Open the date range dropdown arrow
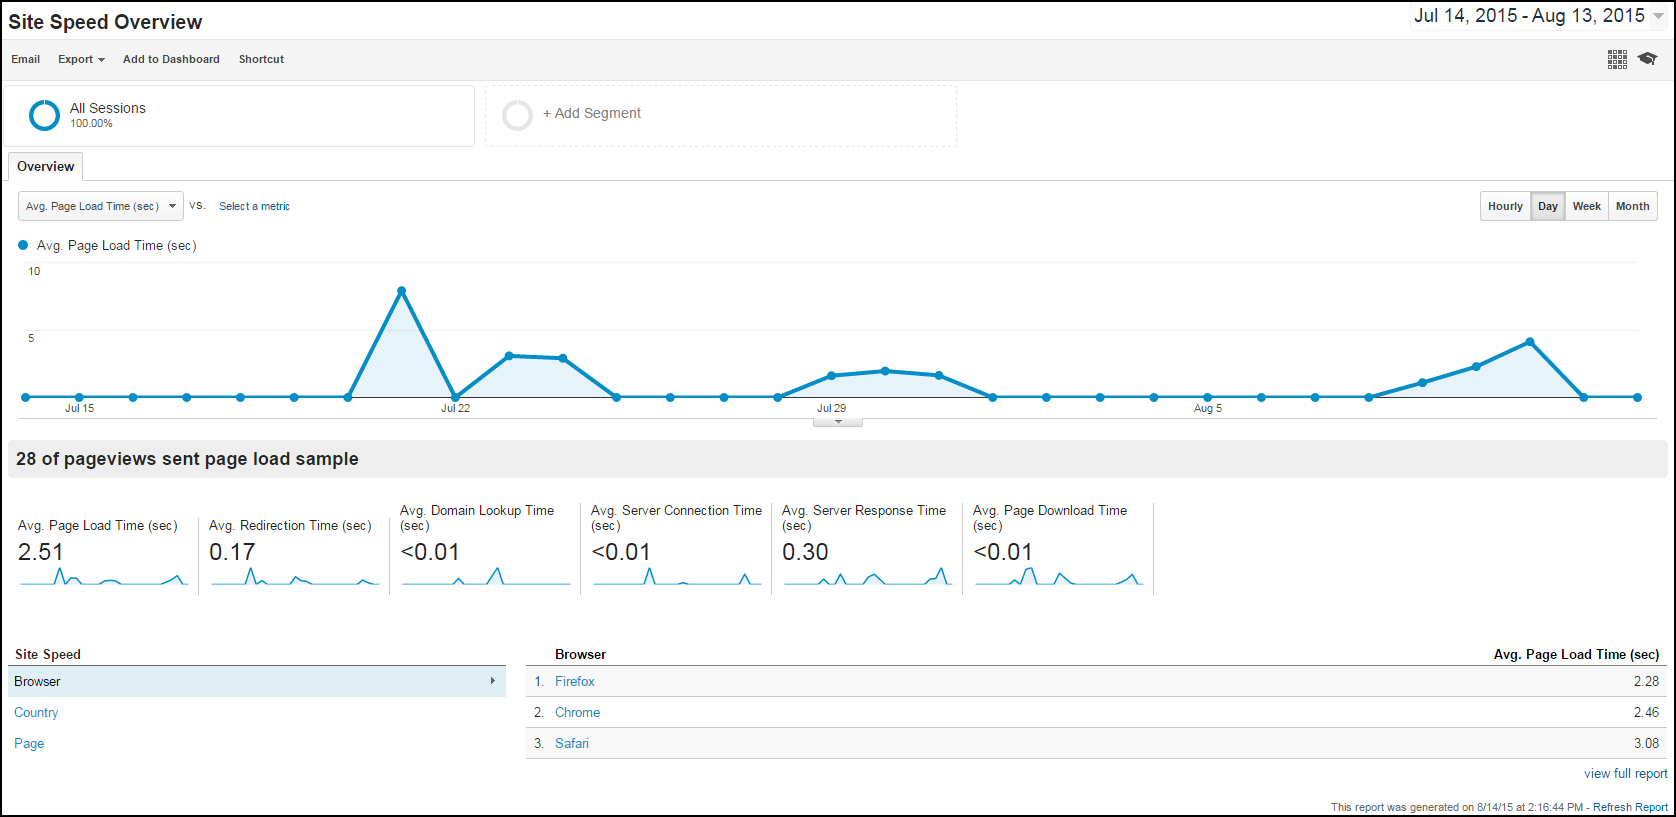Image resolution: width=1676 pixels, height=817 pixels. click(1658, 16)
